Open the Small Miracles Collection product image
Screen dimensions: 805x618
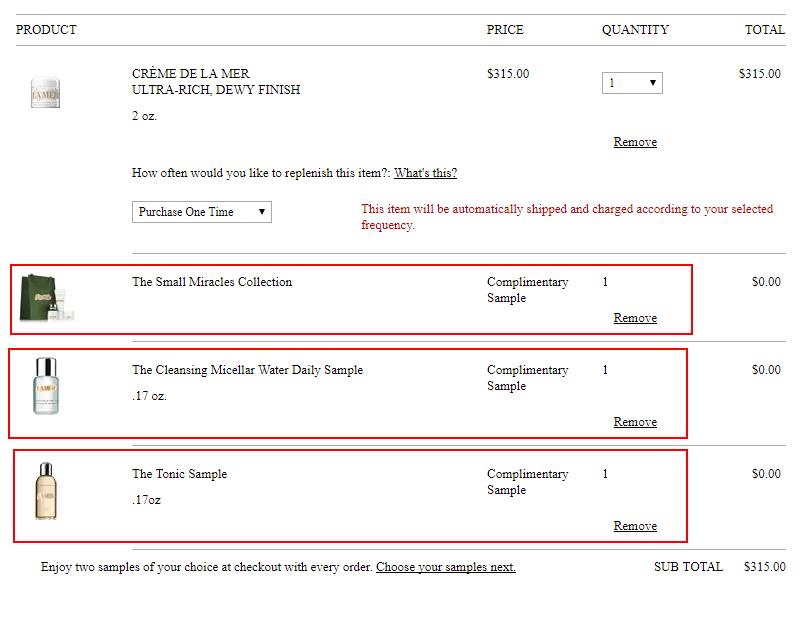pos(47,298)
